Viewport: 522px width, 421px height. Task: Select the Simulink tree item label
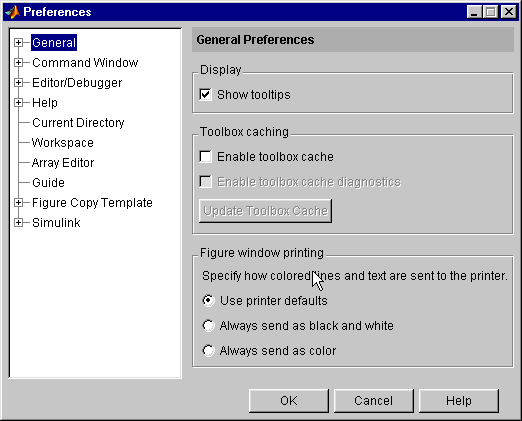coord(56,223)
